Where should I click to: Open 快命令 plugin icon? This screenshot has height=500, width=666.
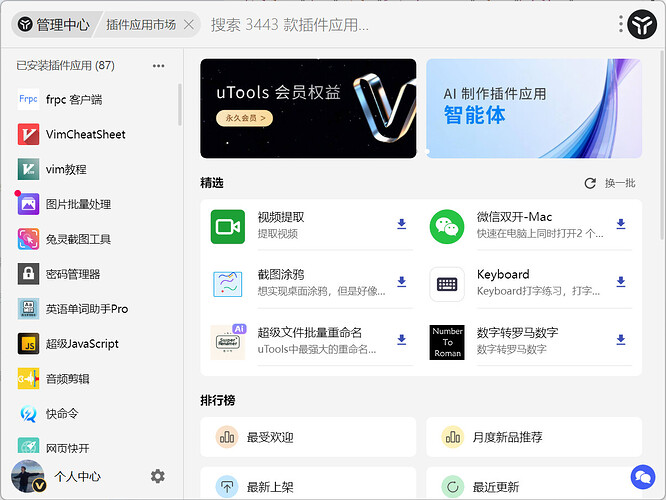[x=28, y=413]
